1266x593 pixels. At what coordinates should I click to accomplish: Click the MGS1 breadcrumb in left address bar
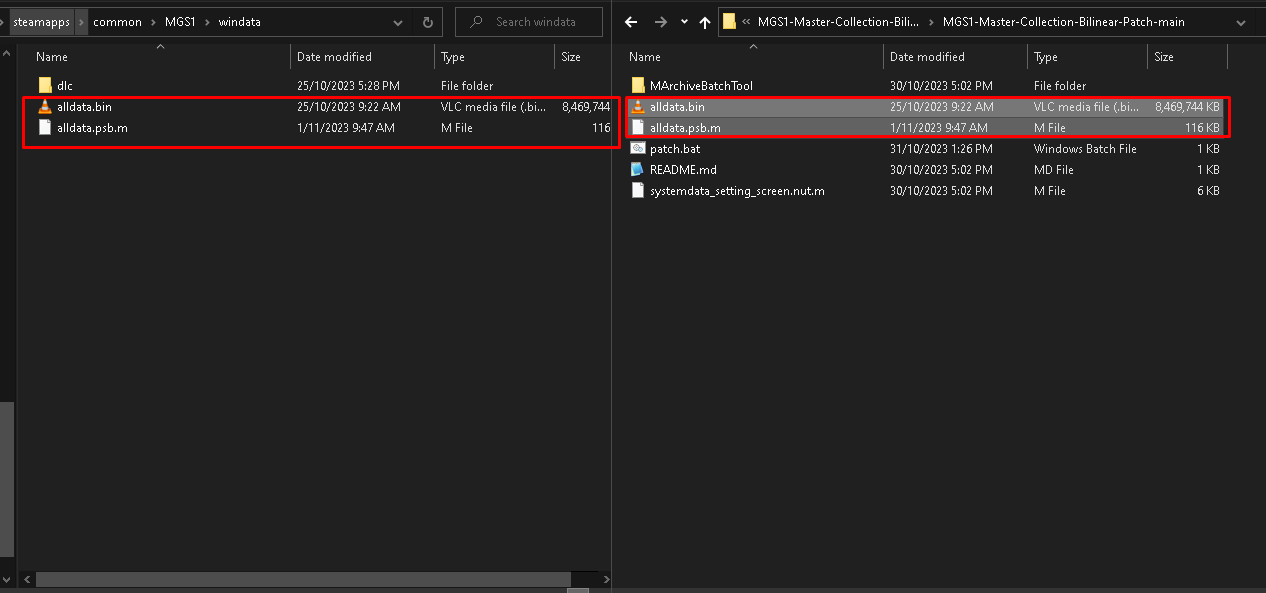[x=181, y=22]
